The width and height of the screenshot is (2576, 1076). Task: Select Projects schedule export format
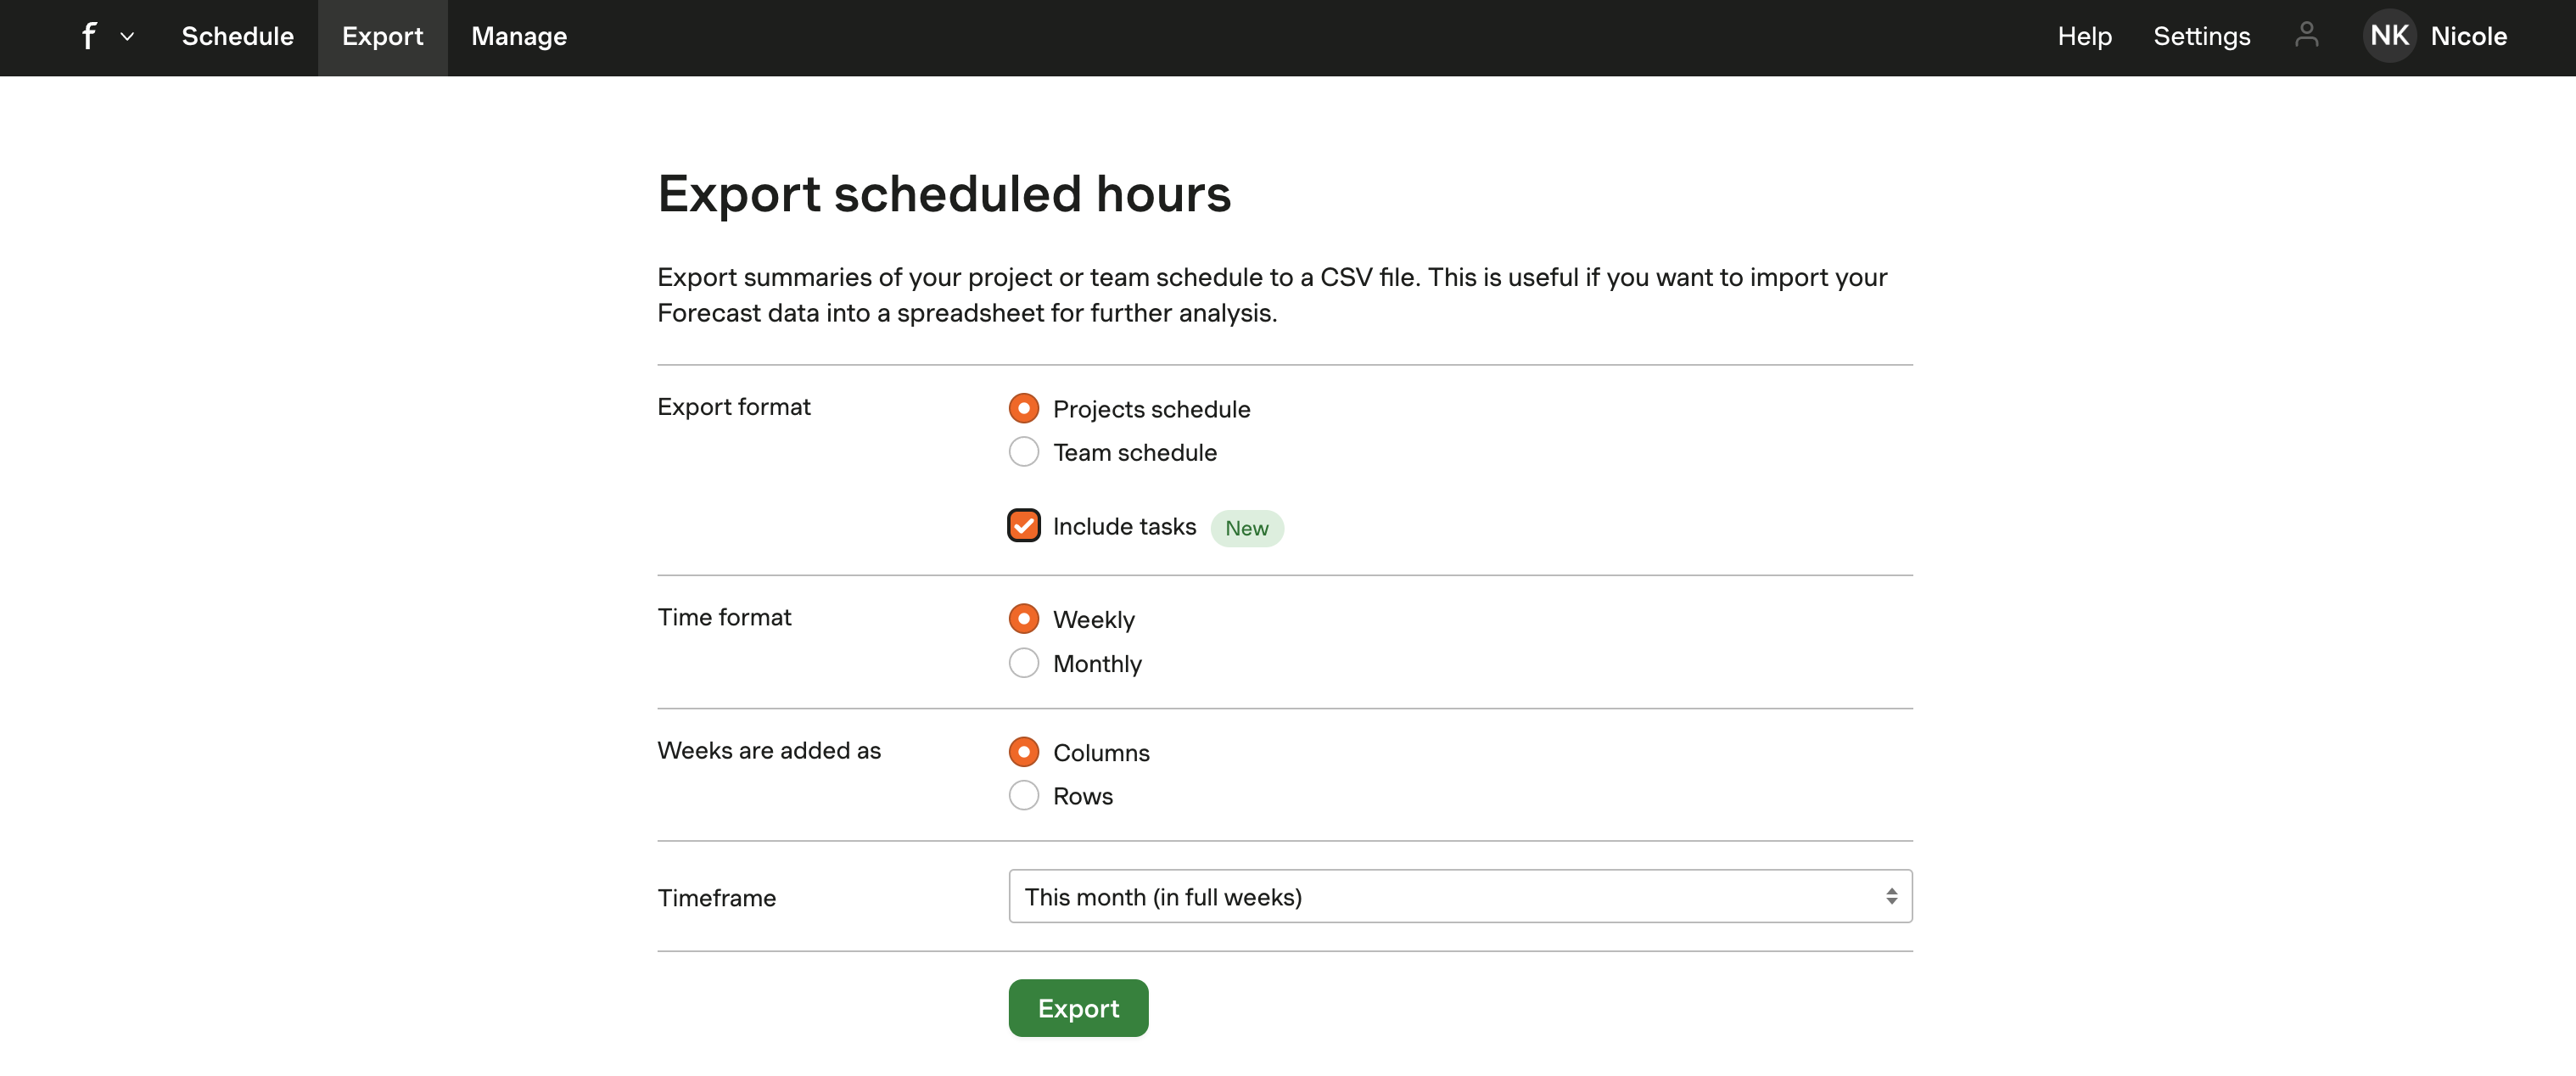click(1023, 409)
